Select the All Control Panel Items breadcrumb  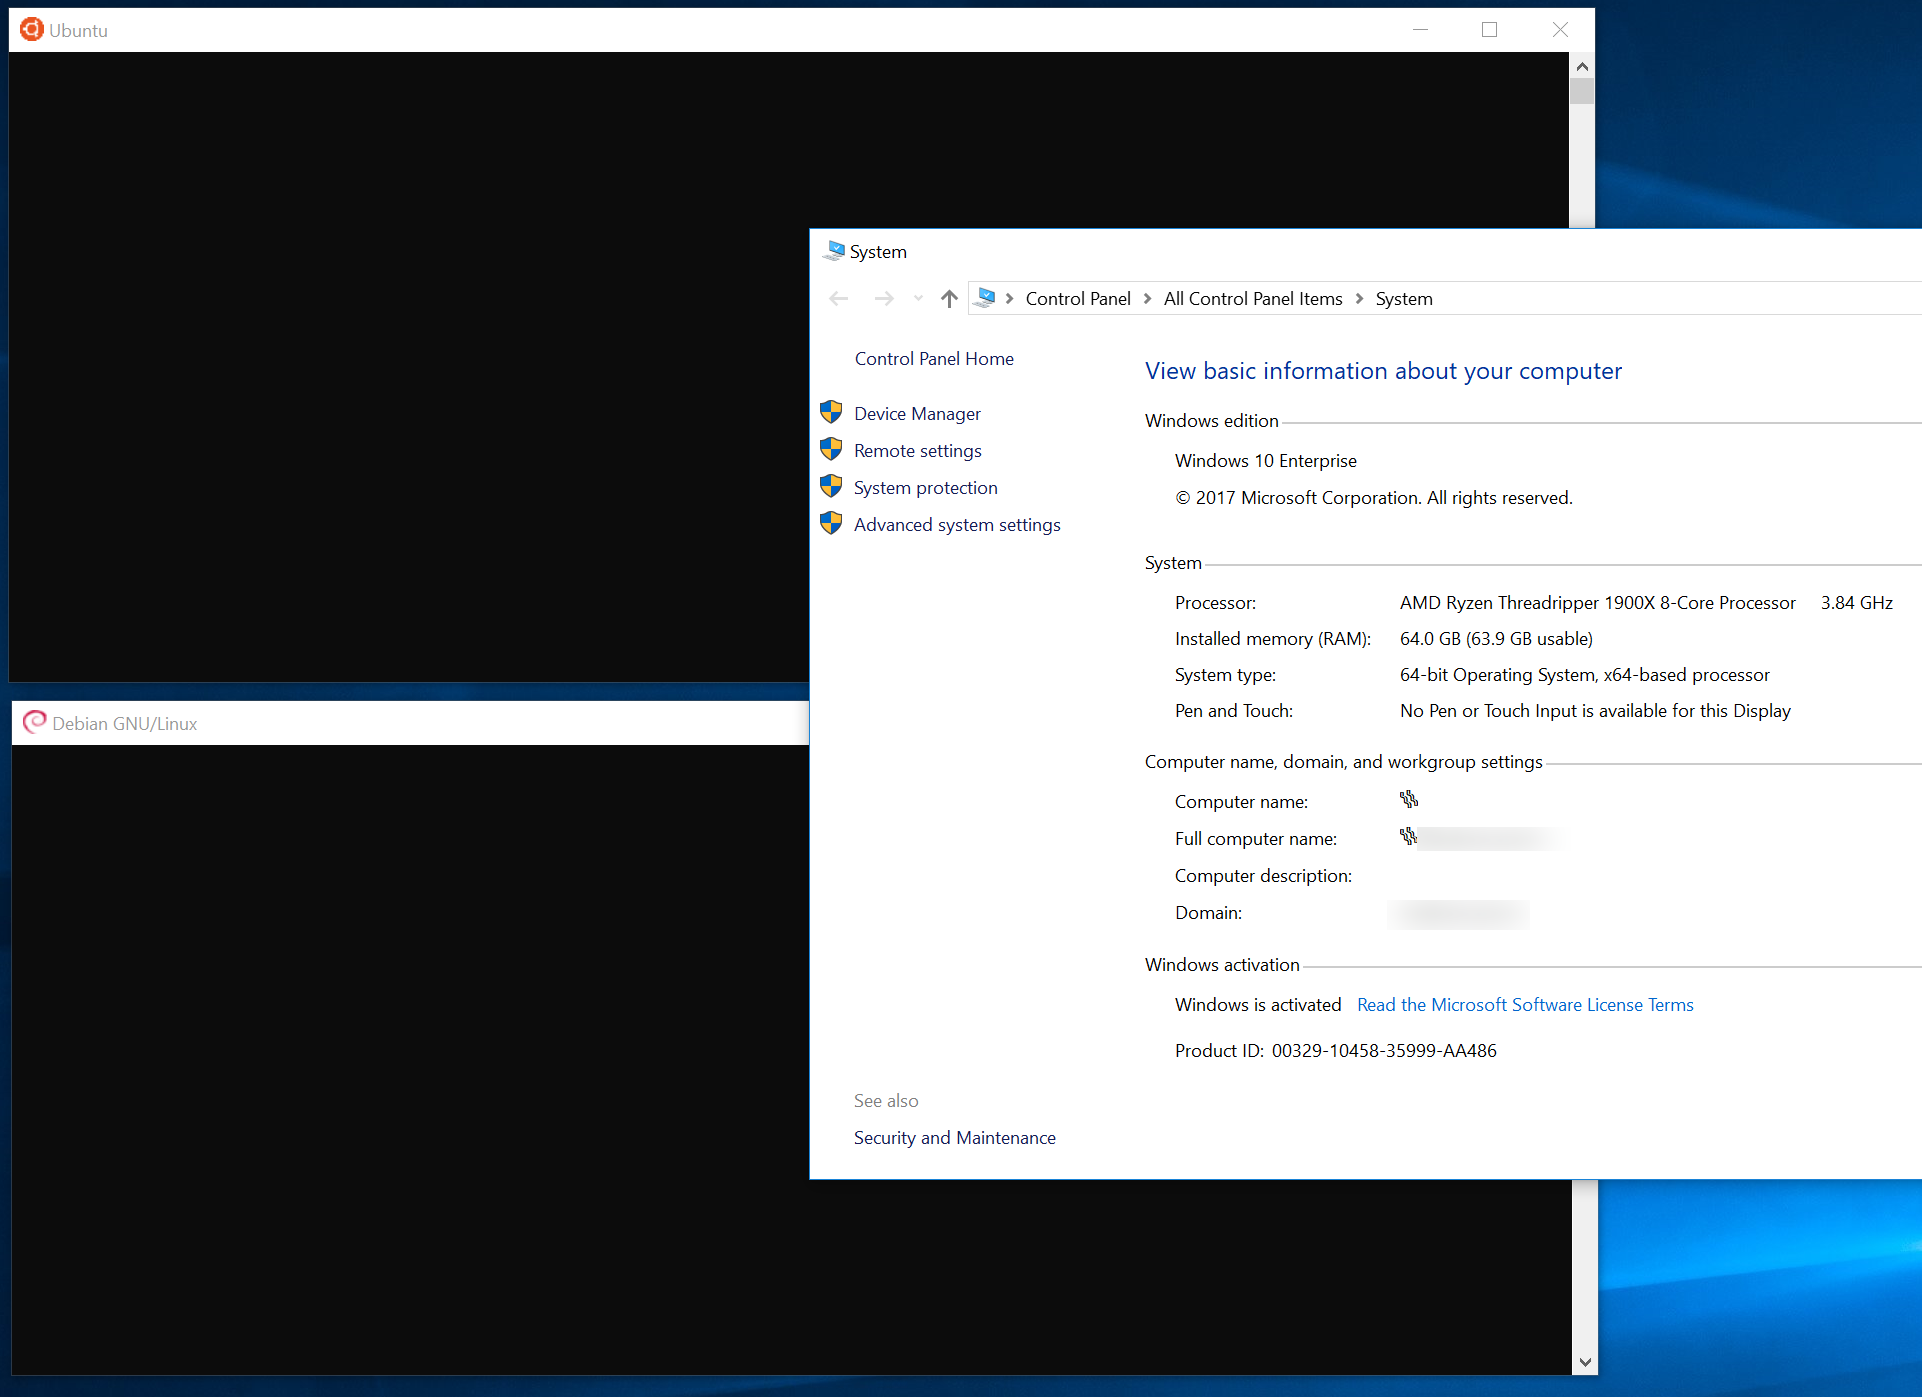[x=1252, y=298]
